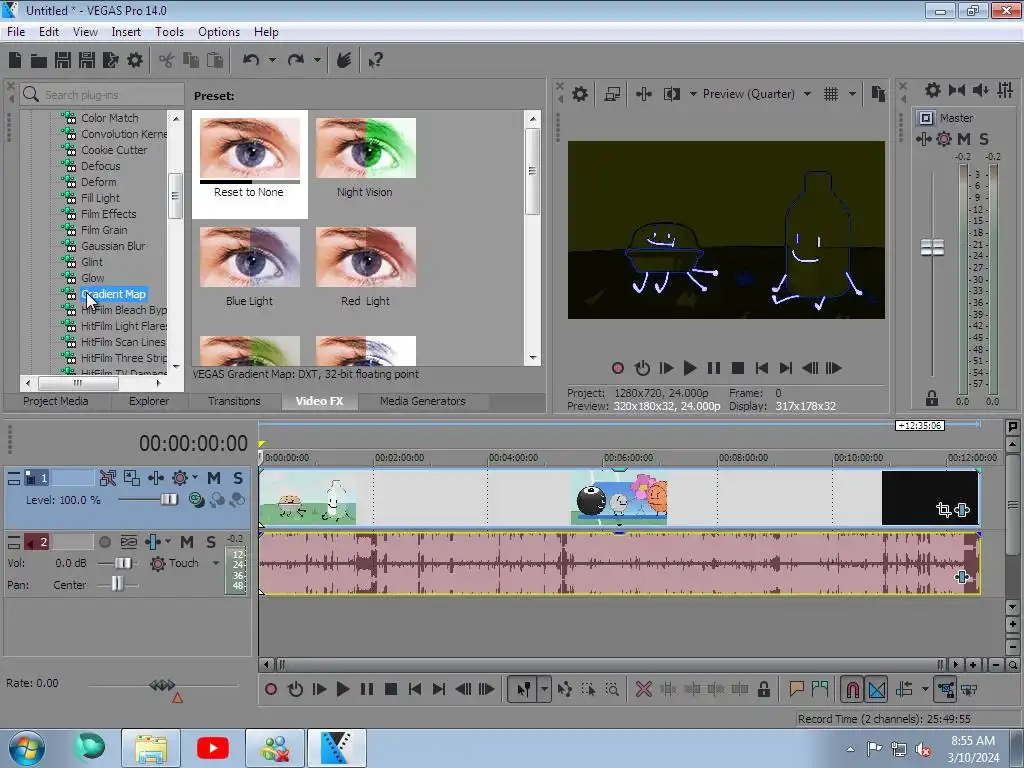This screenshot has height=768, width=1024.
Task: Open Overlays grid dropdown arrow
Action: click(852, 94)
